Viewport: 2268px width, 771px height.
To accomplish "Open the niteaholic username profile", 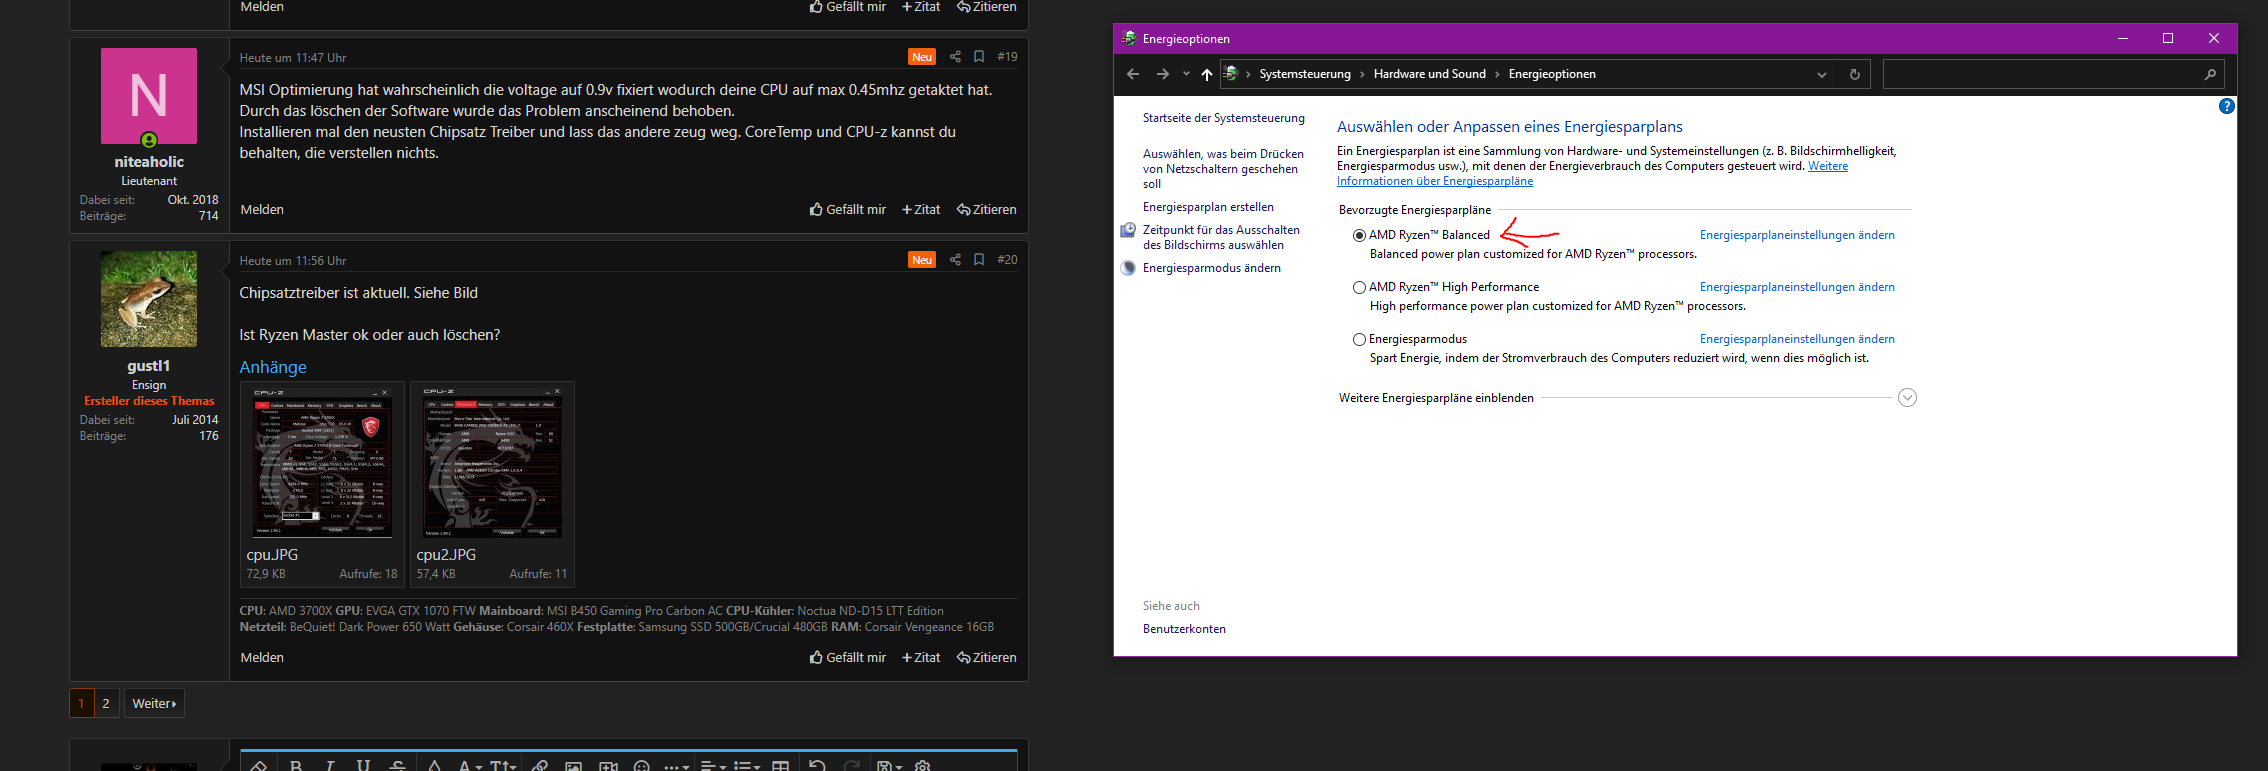I will pos(149,162).
